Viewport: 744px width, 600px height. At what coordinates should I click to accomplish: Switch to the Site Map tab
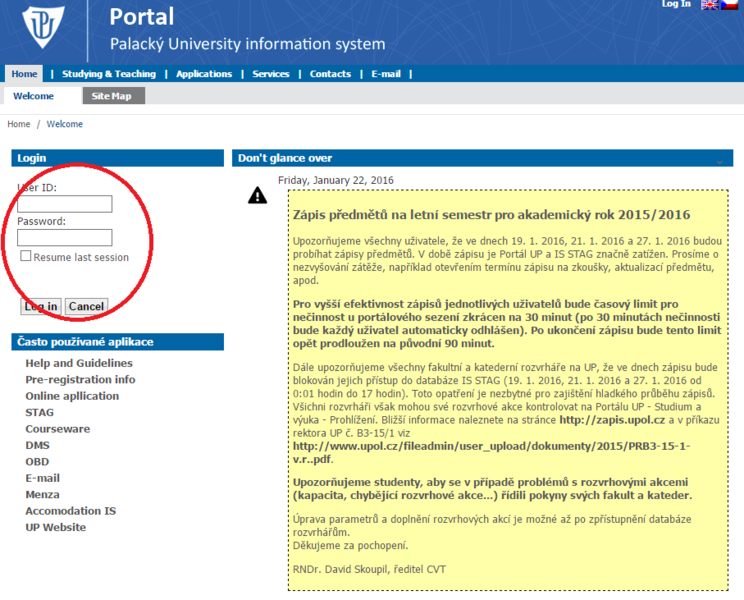click(111, 96)
